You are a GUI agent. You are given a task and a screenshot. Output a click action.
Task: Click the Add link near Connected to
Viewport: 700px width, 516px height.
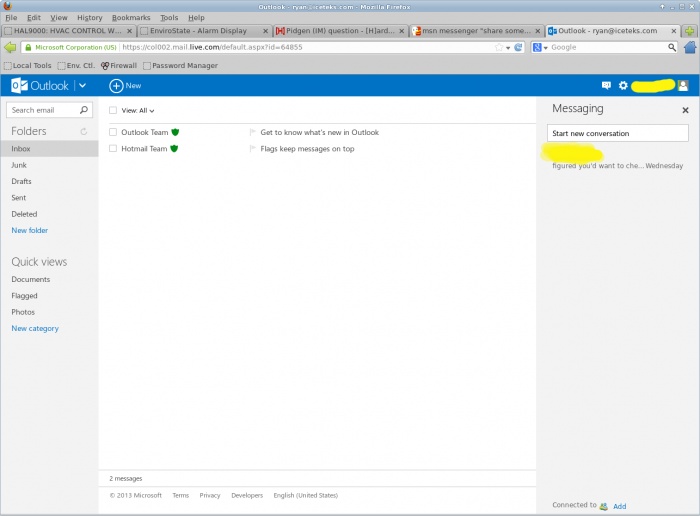tap(619, 506)
